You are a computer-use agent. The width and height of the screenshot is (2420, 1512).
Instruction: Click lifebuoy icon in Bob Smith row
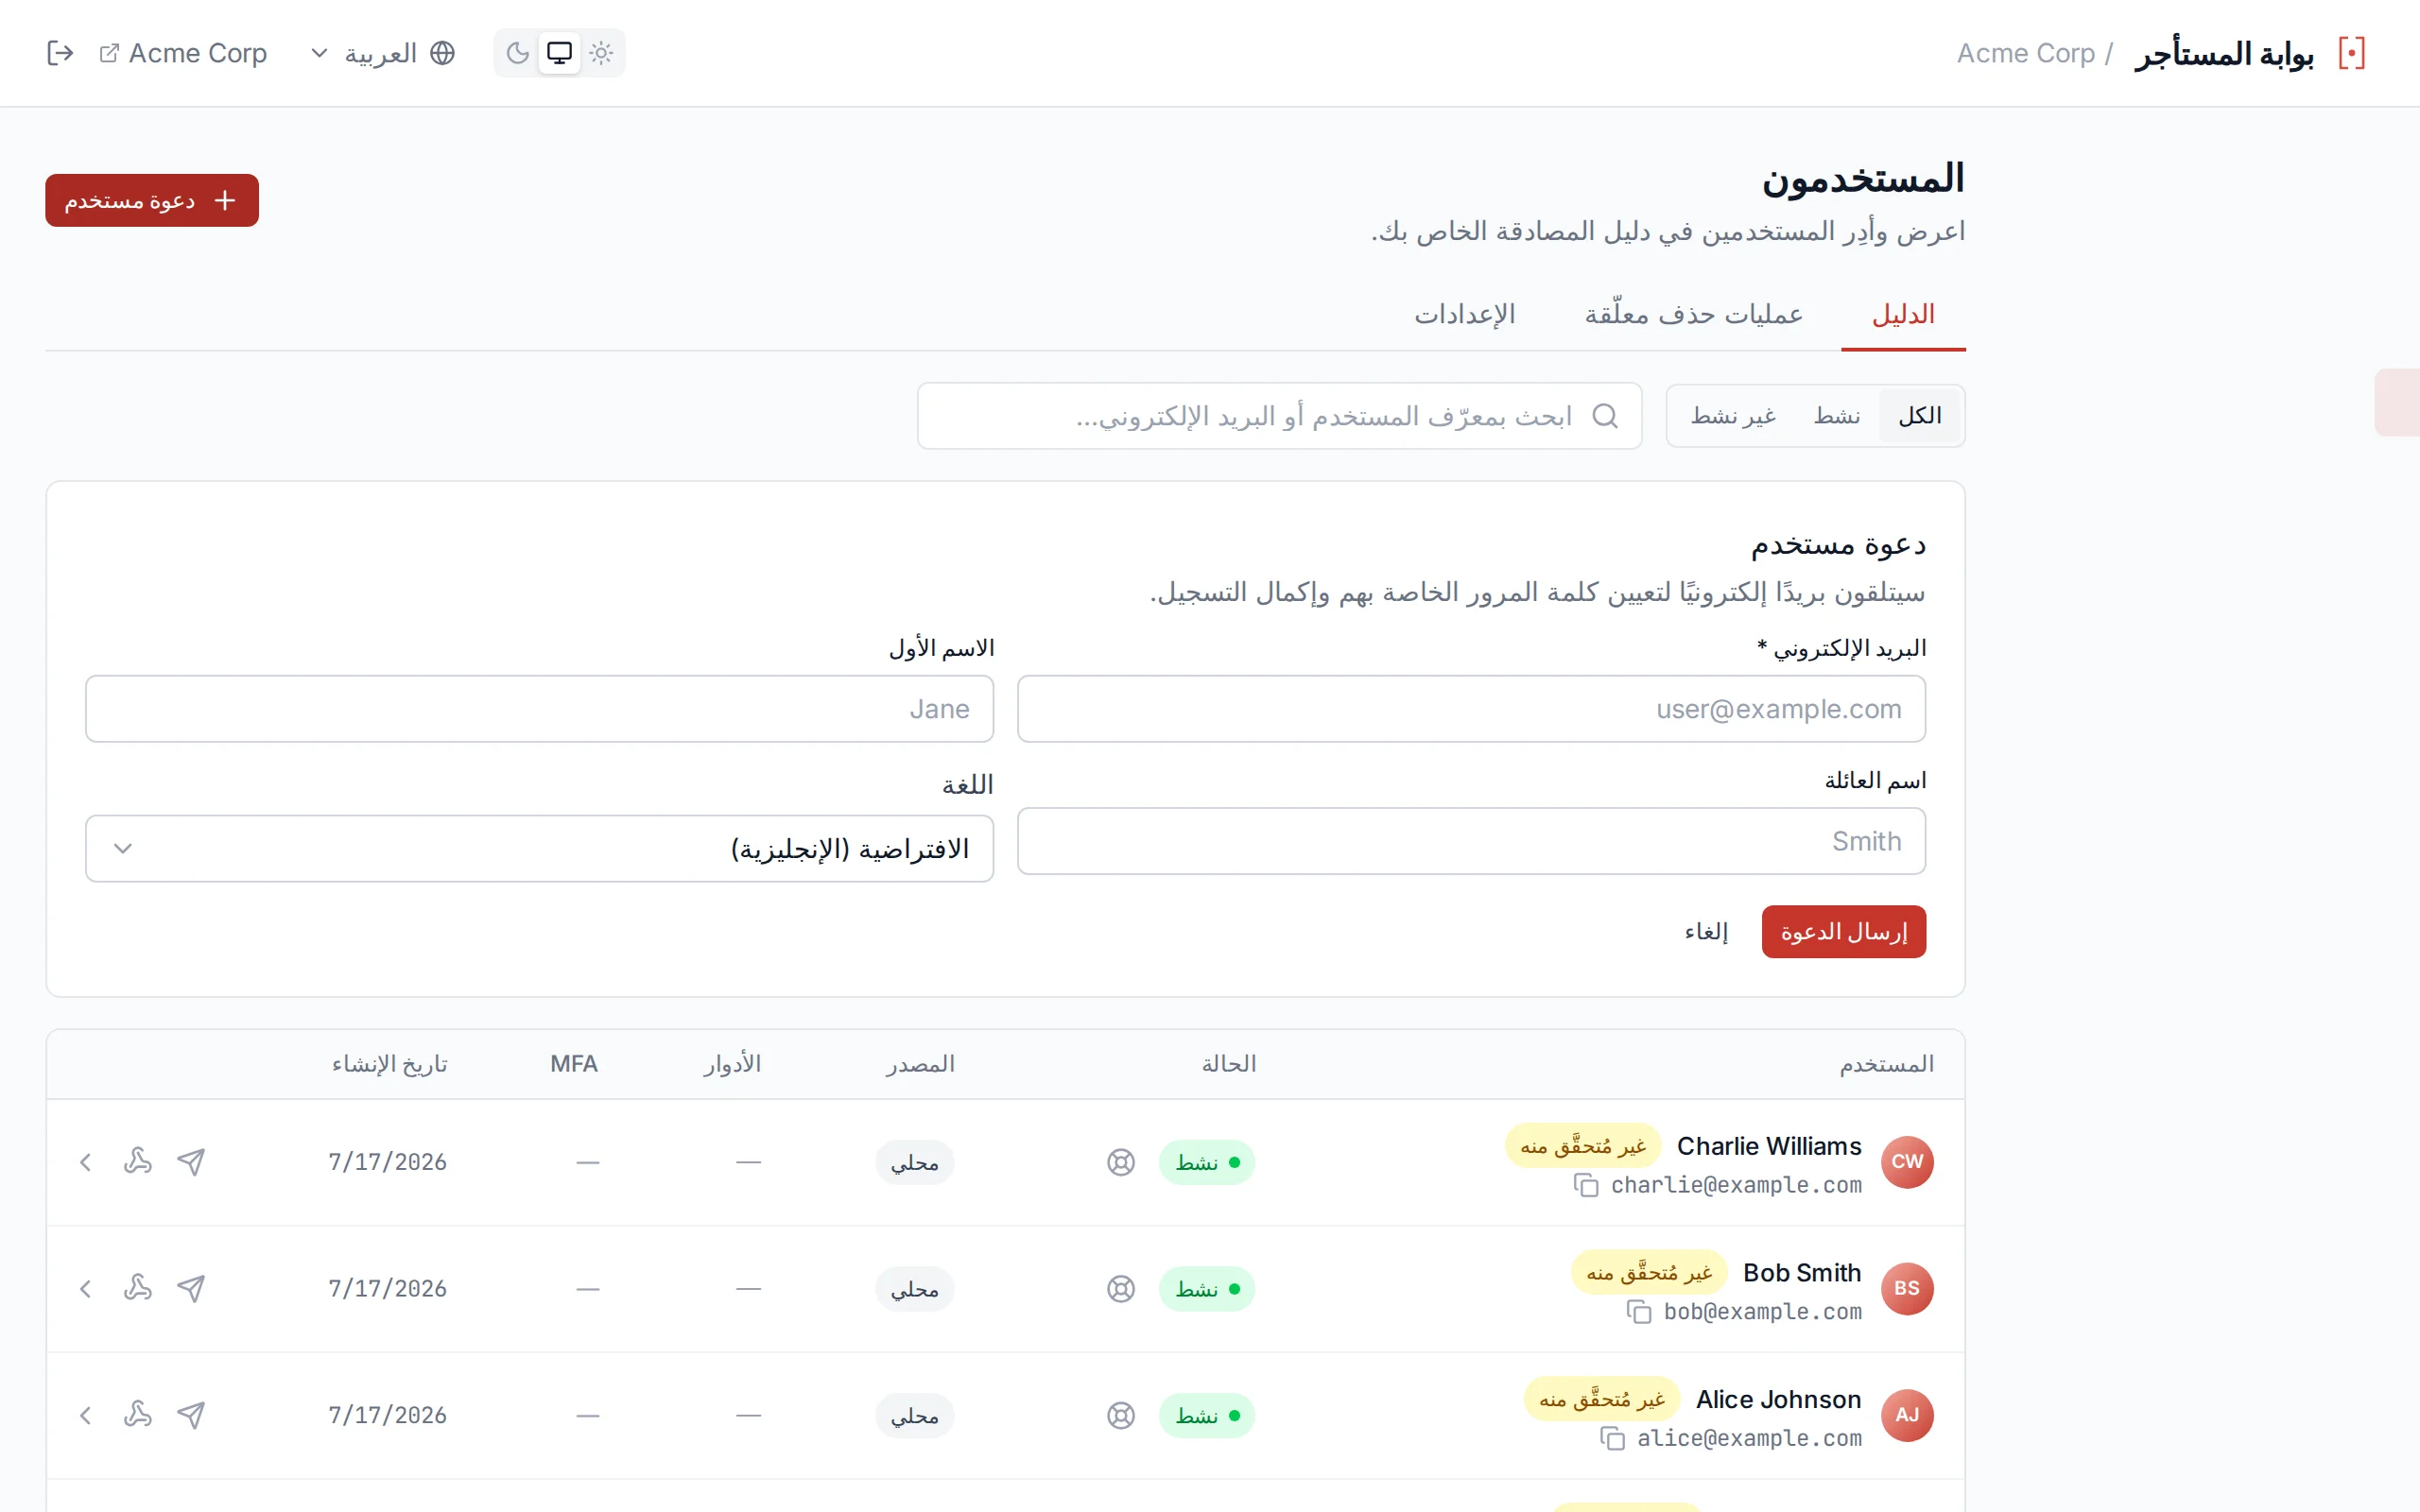point(1121,1290)
